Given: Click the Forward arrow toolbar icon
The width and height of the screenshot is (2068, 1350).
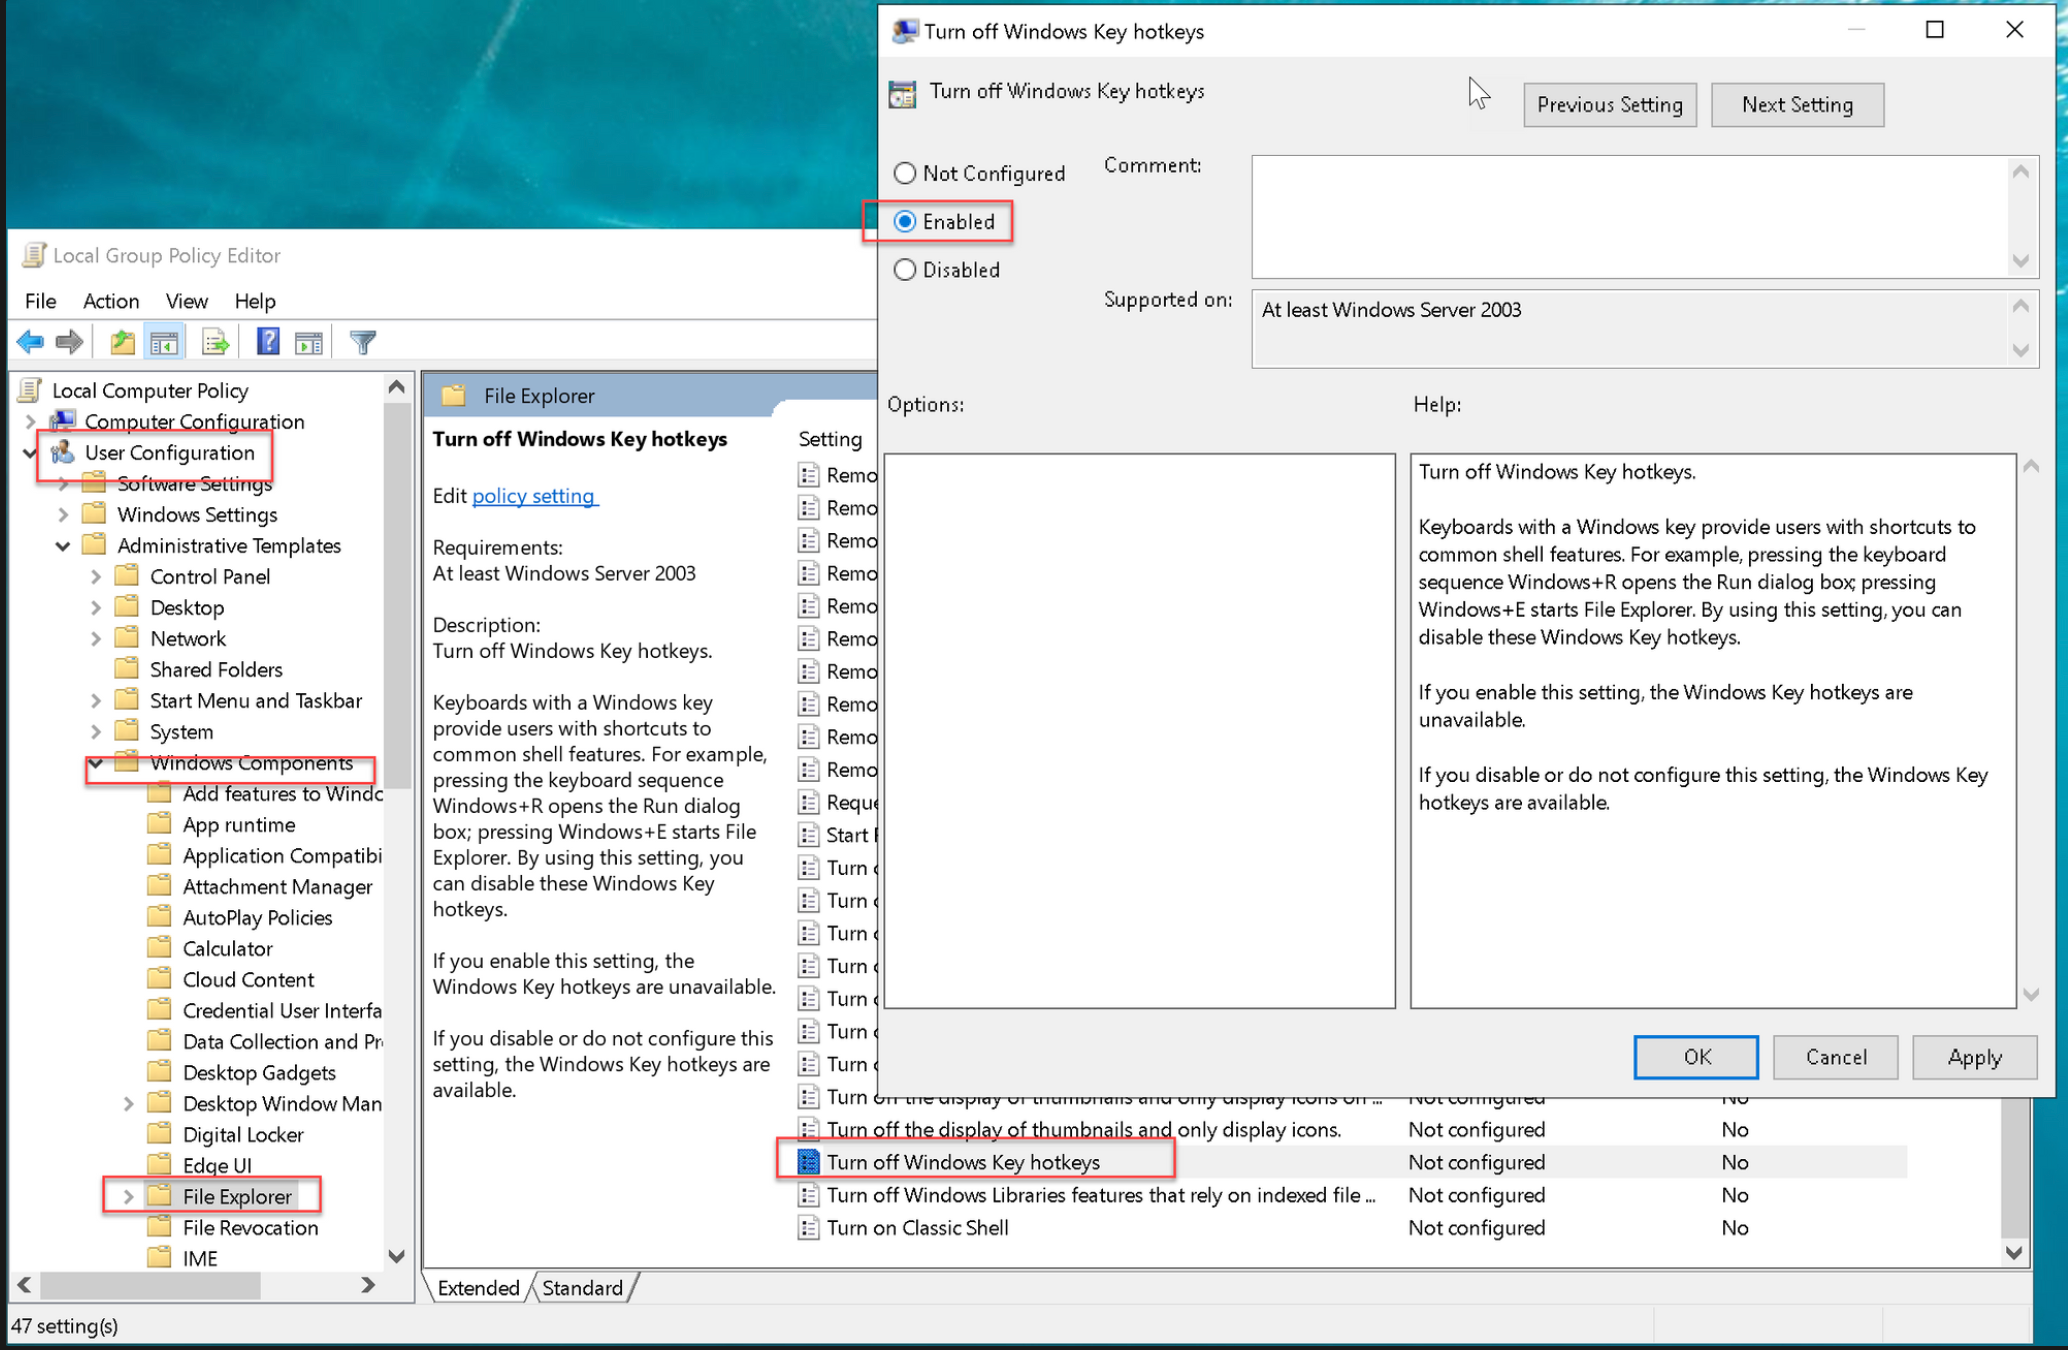Looking at the screenshot, I should [x=69, y=343].
